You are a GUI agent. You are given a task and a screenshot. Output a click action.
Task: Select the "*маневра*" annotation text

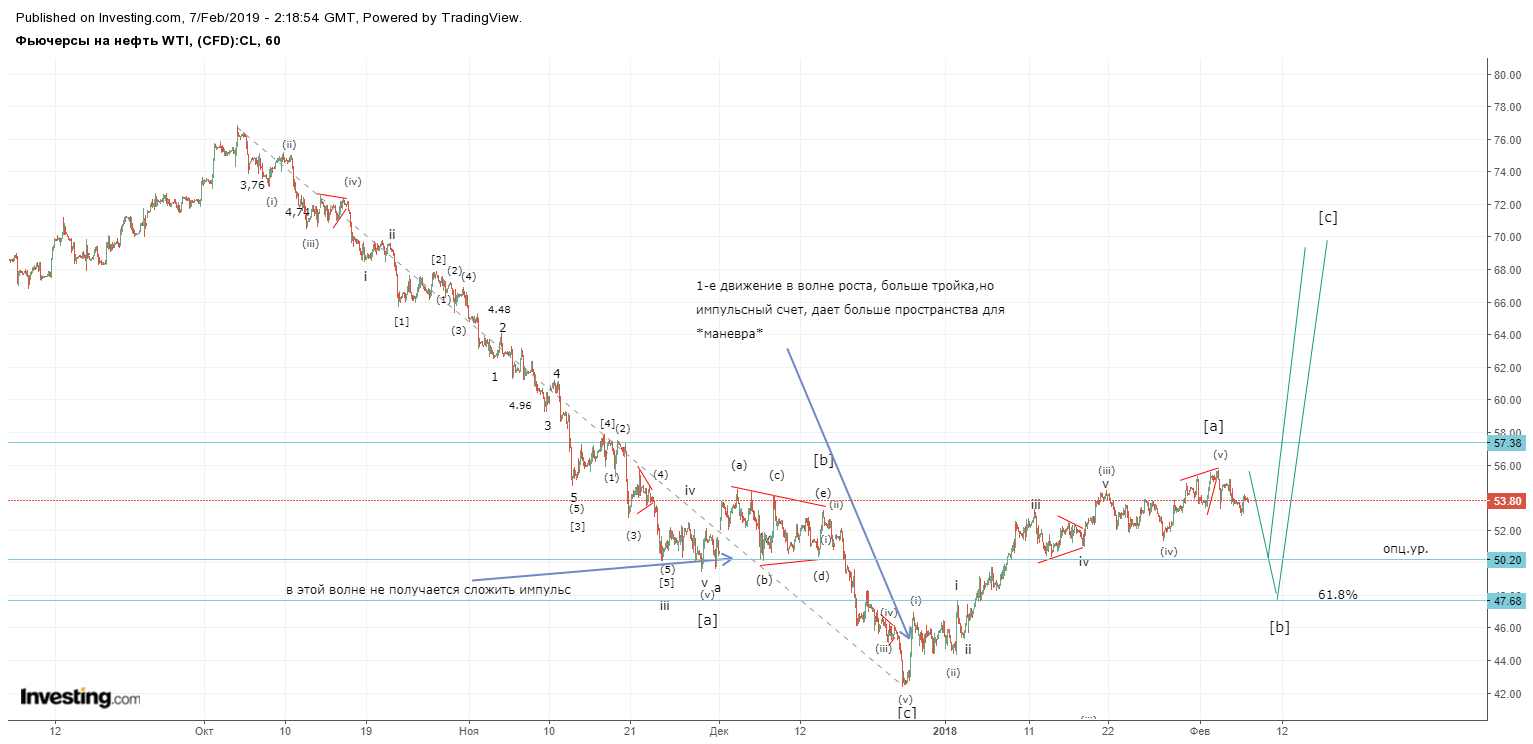[730, 334]
